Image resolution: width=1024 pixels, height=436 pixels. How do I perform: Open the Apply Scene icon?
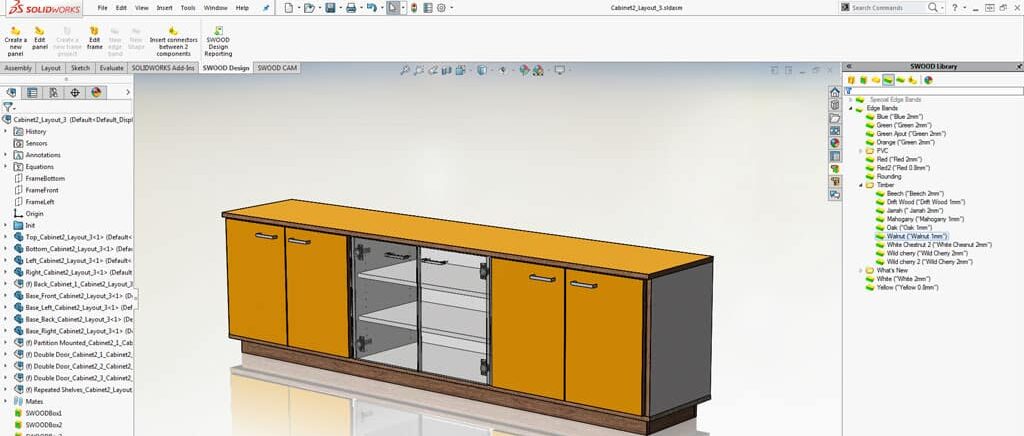click(x=537, y=70)
